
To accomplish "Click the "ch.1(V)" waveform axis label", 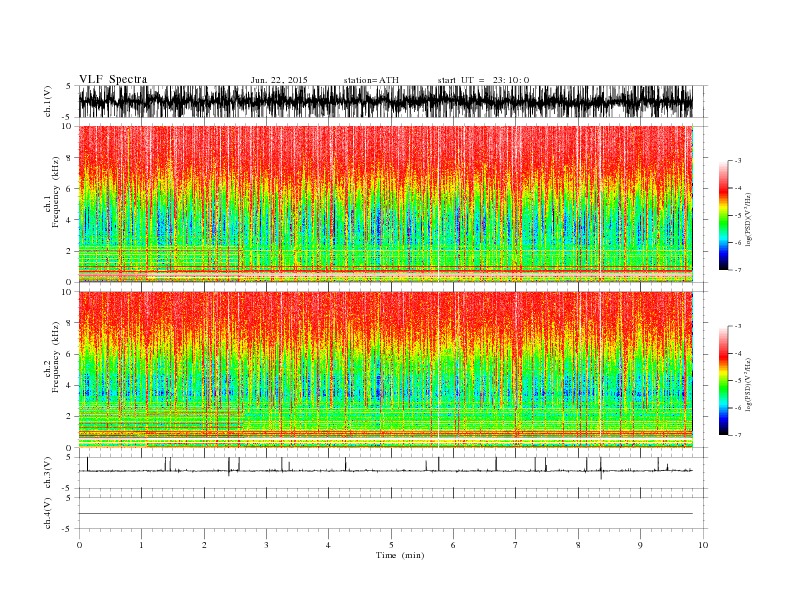I will [x=48, y=101].
